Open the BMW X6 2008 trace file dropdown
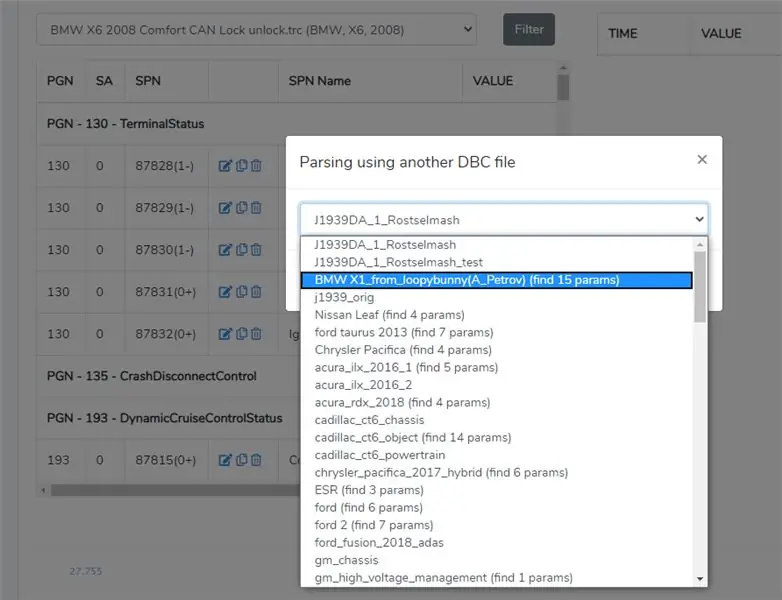The height and width of the screenshot is (600, 782). (x=256, y=30)
